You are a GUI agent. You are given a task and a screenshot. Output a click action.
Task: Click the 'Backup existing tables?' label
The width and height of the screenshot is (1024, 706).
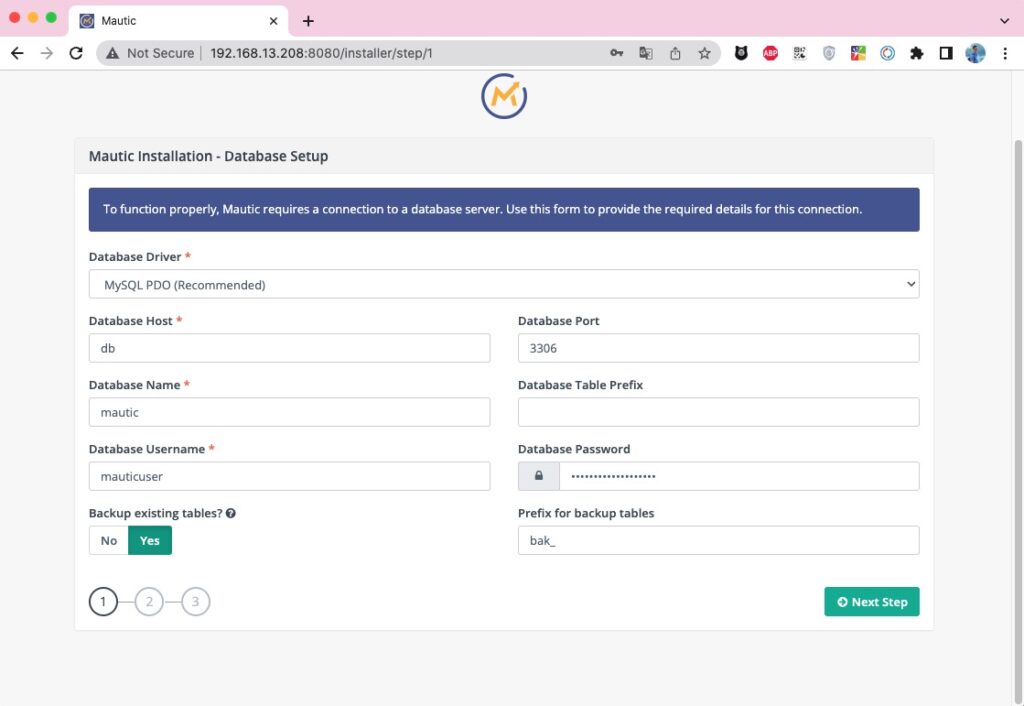(155, 513)
